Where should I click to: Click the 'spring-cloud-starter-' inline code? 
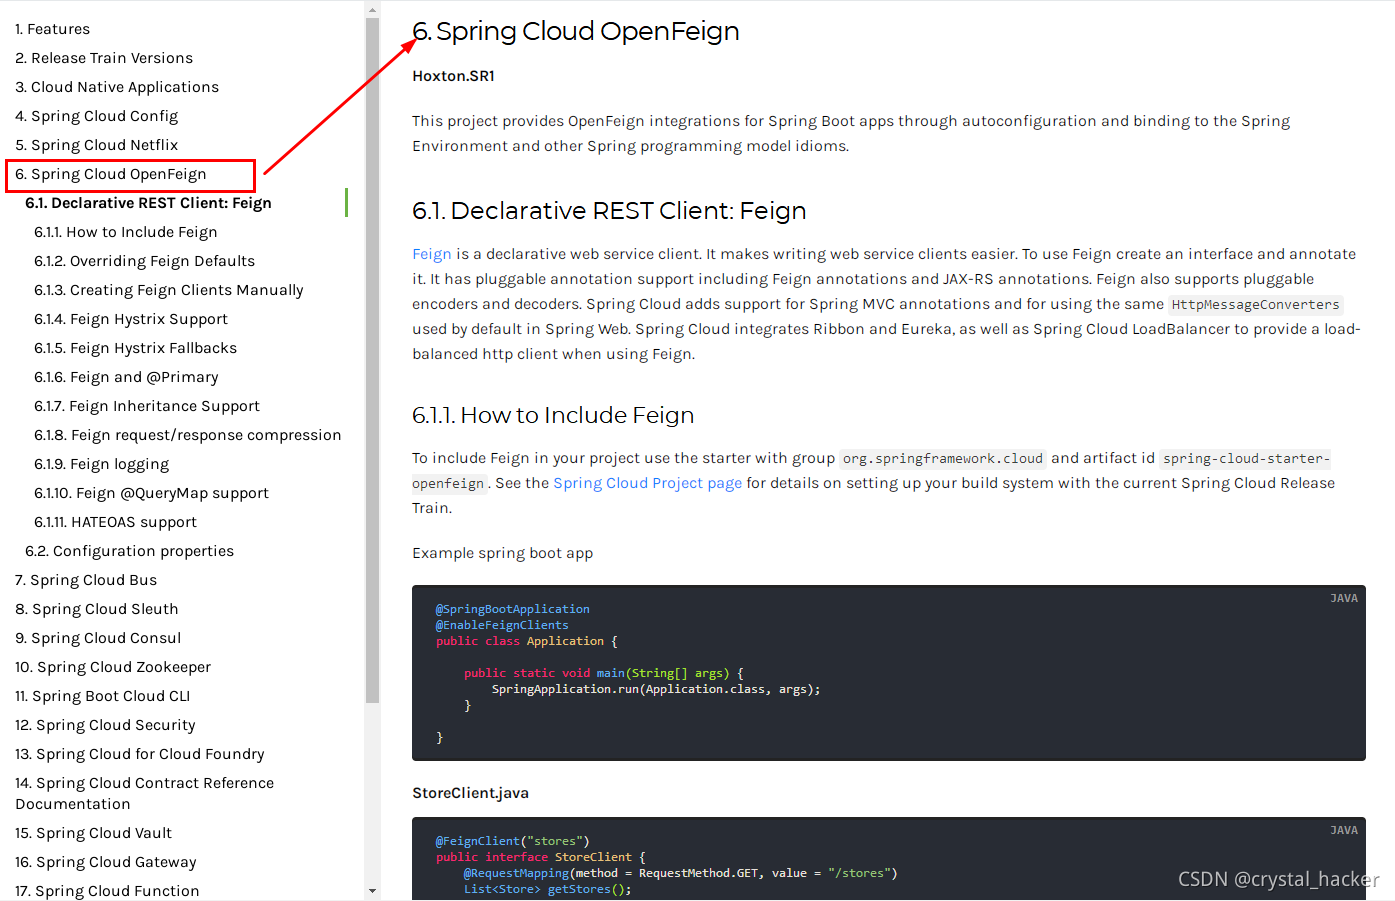pos(1245,459)
